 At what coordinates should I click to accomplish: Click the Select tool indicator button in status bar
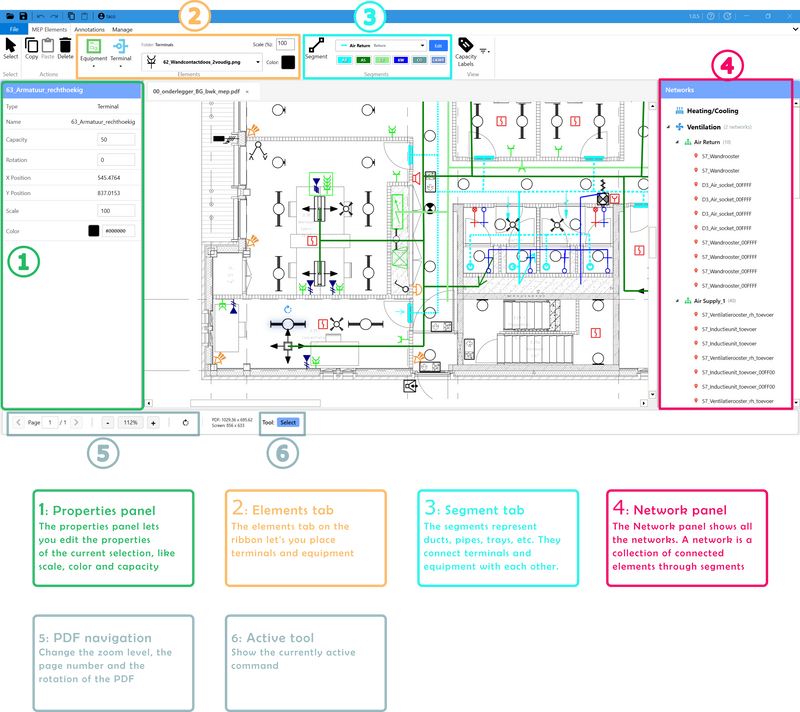coord(288,423)
